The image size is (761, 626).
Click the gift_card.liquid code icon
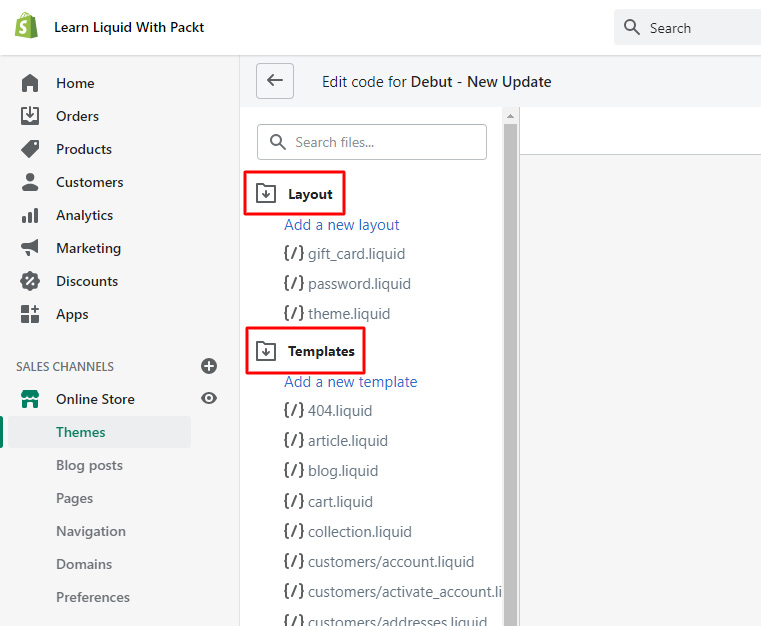pyautogui.click(x=294, y=253)
